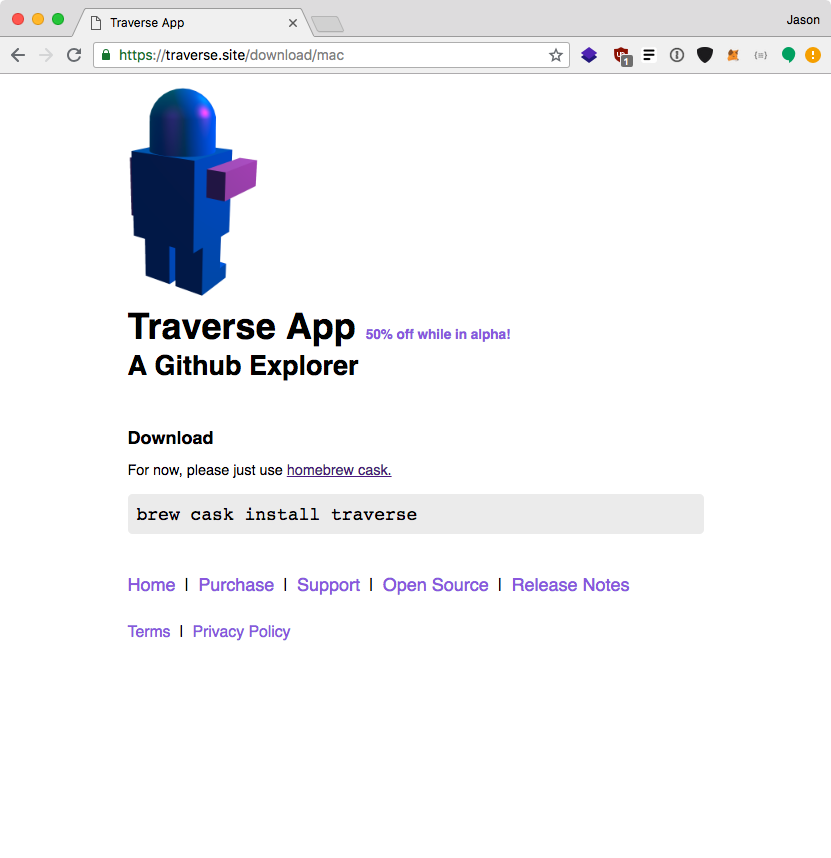View the Privacy Policy

click(x=241, y=631)
